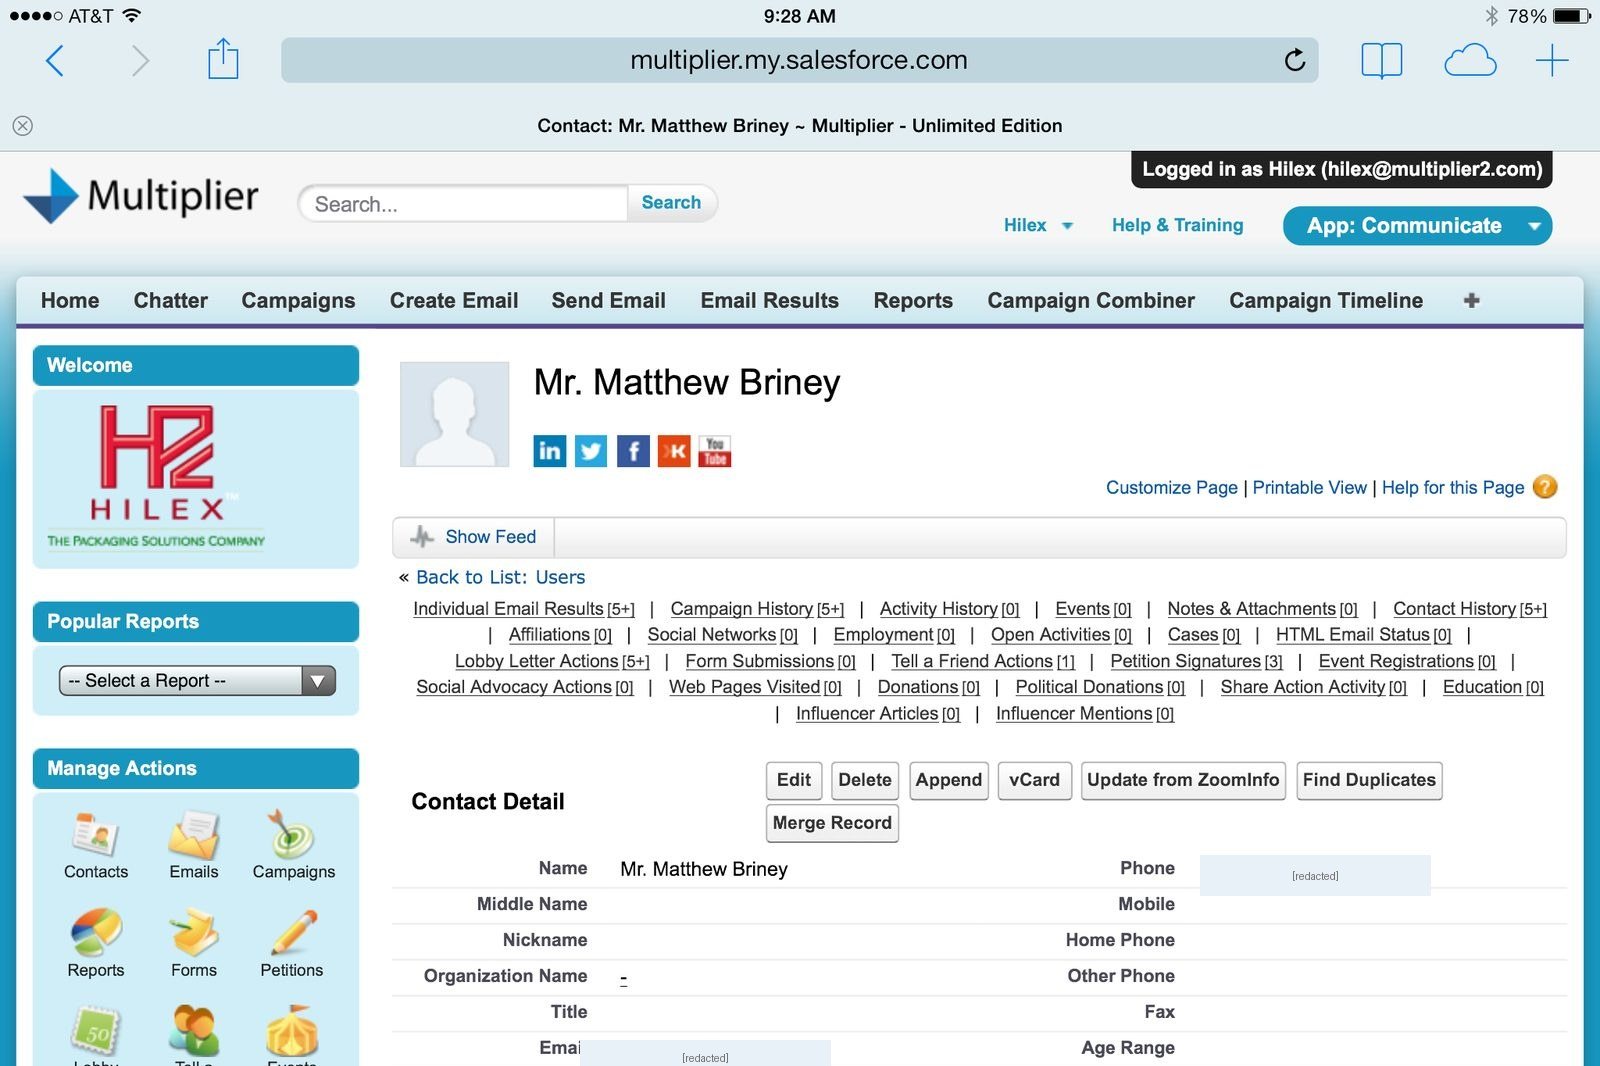Open Safari bookmarks
The height and width of the screenshot is (1066, 1600).
click(x=1382, y=60)
